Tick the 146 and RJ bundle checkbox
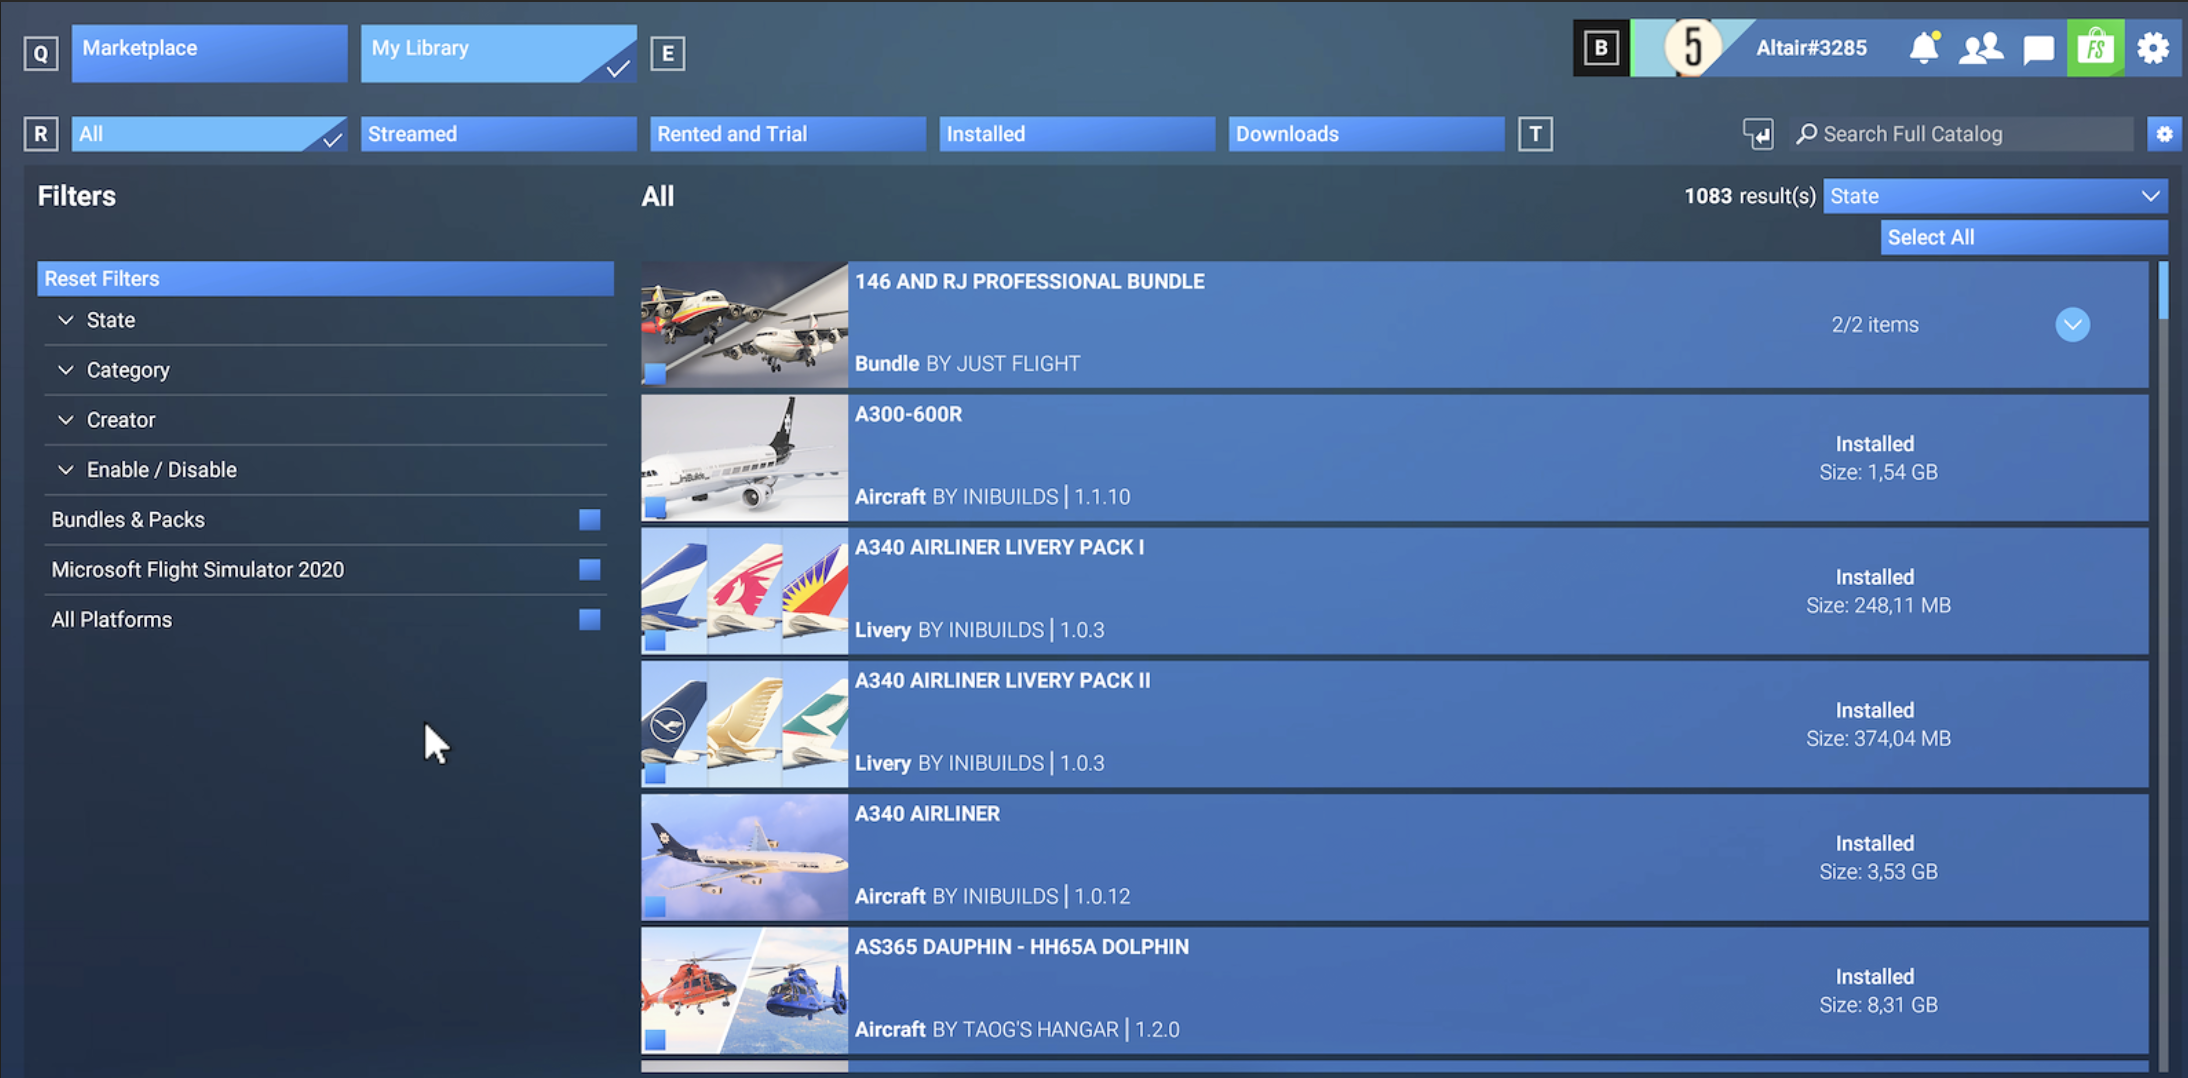This screenshot has height=1078, width=2188. (x=655, y=374)
